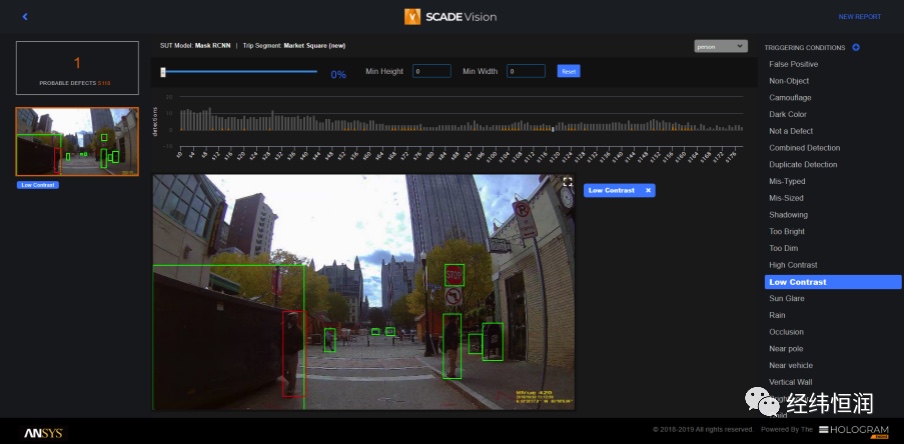Viewport: 904px width, 444px height.
Task: Select the Near pole condition
Action: (786, 348)
